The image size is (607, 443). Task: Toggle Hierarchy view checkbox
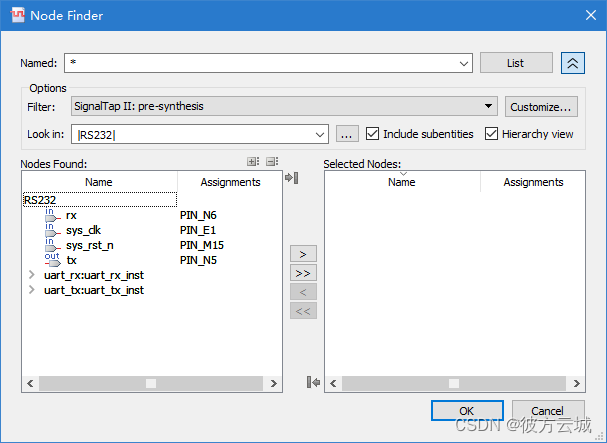(x=491, y=134)
